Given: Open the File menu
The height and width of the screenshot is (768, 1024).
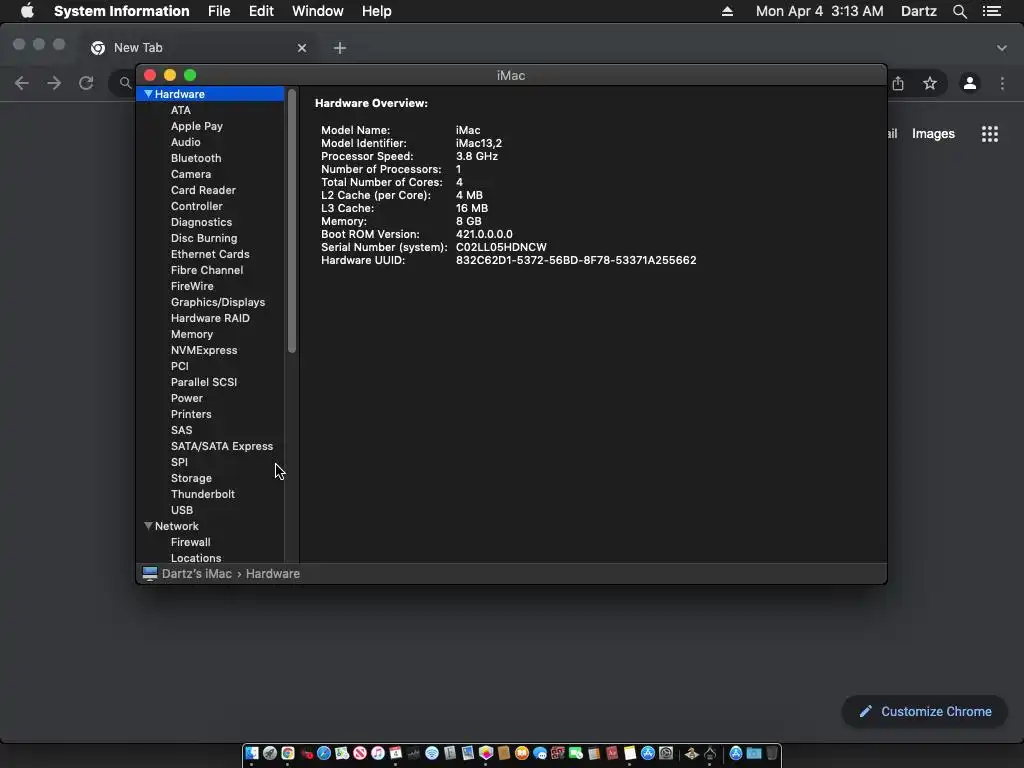Looking at the screenshot, I should coord(219,11).
